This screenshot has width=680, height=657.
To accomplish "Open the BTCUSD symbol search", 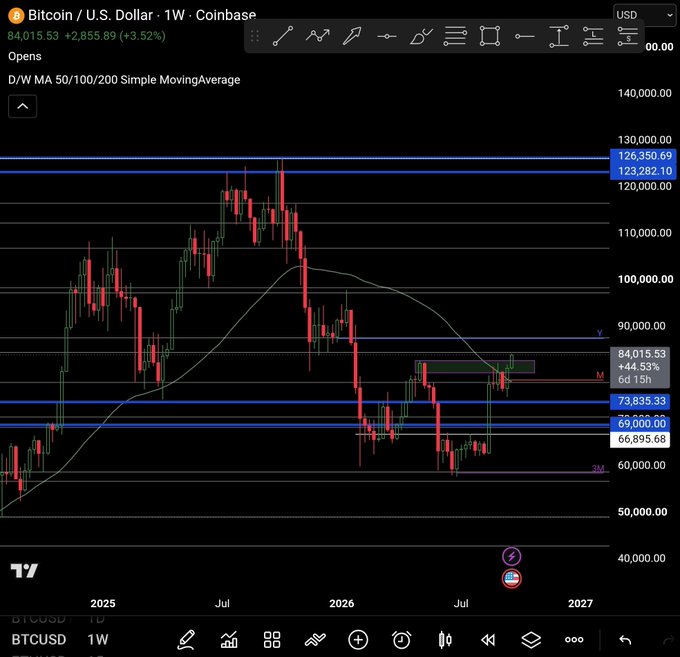I will 39,640.
